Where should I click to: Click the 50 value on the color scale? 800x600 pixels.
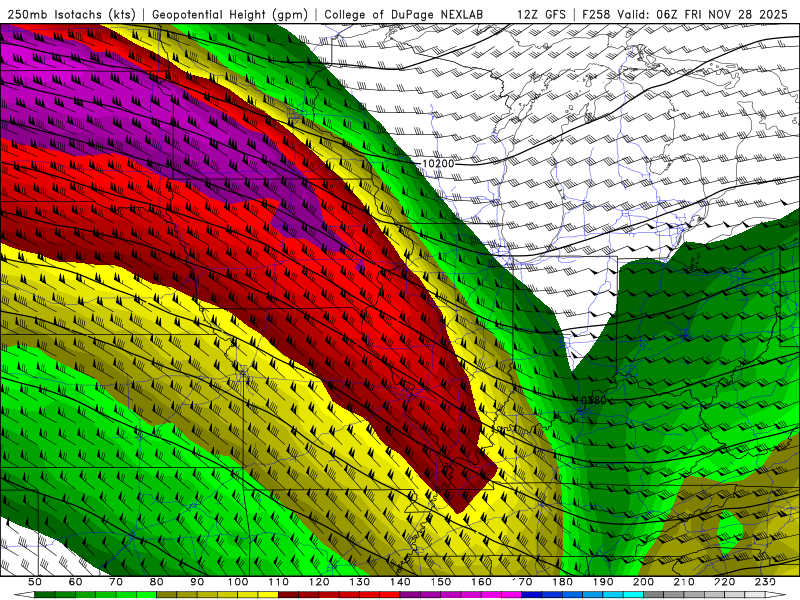[35, 582]
